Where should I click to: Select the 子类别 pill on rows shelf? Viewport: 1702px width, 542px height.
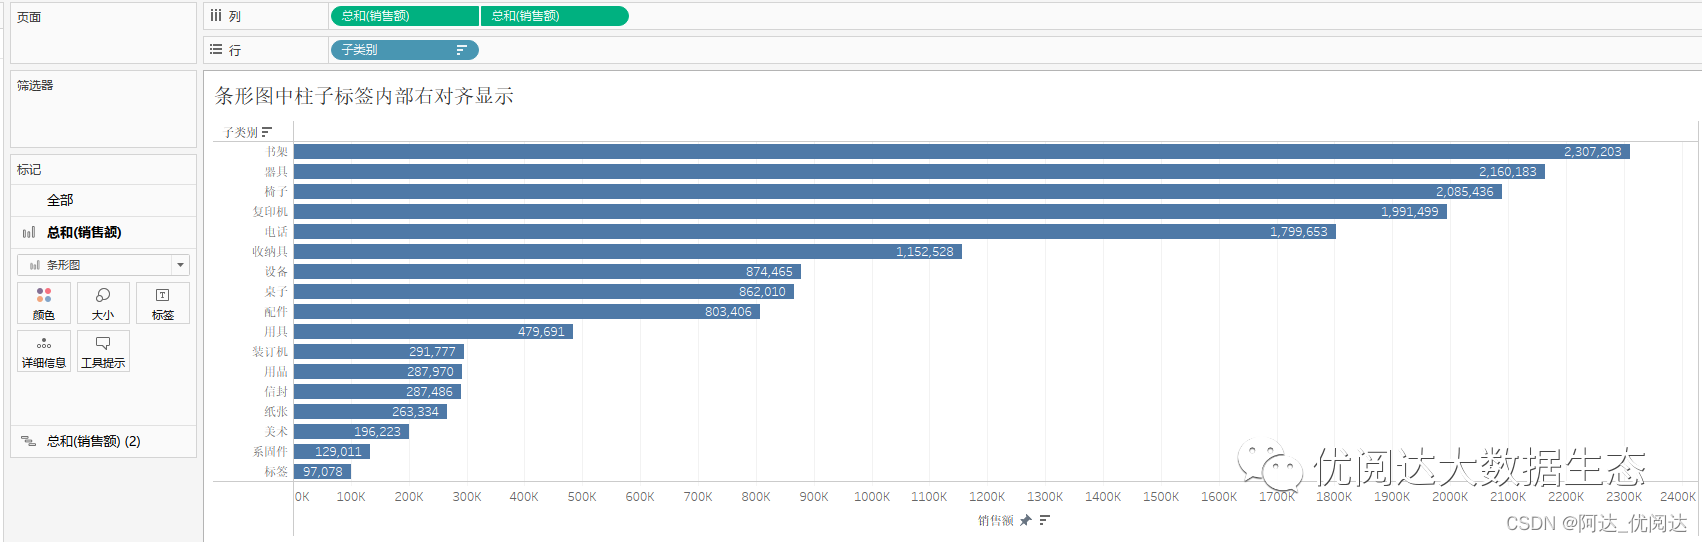(x=404, y=50)
